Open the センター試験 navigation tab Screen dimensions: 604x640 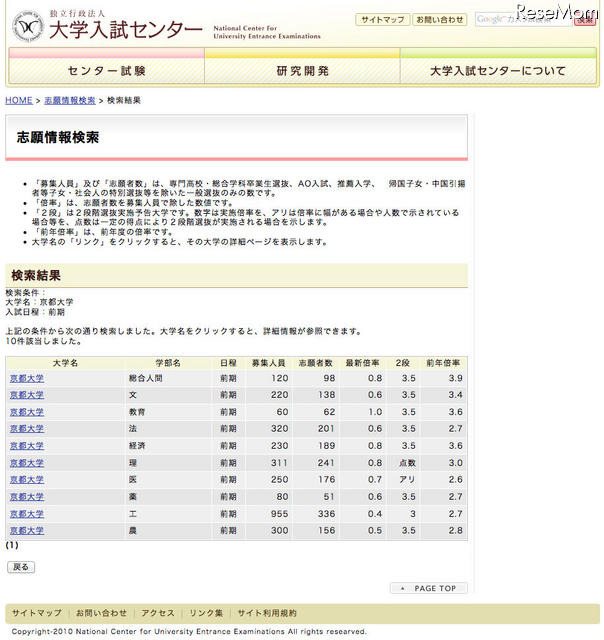point(107,71)
